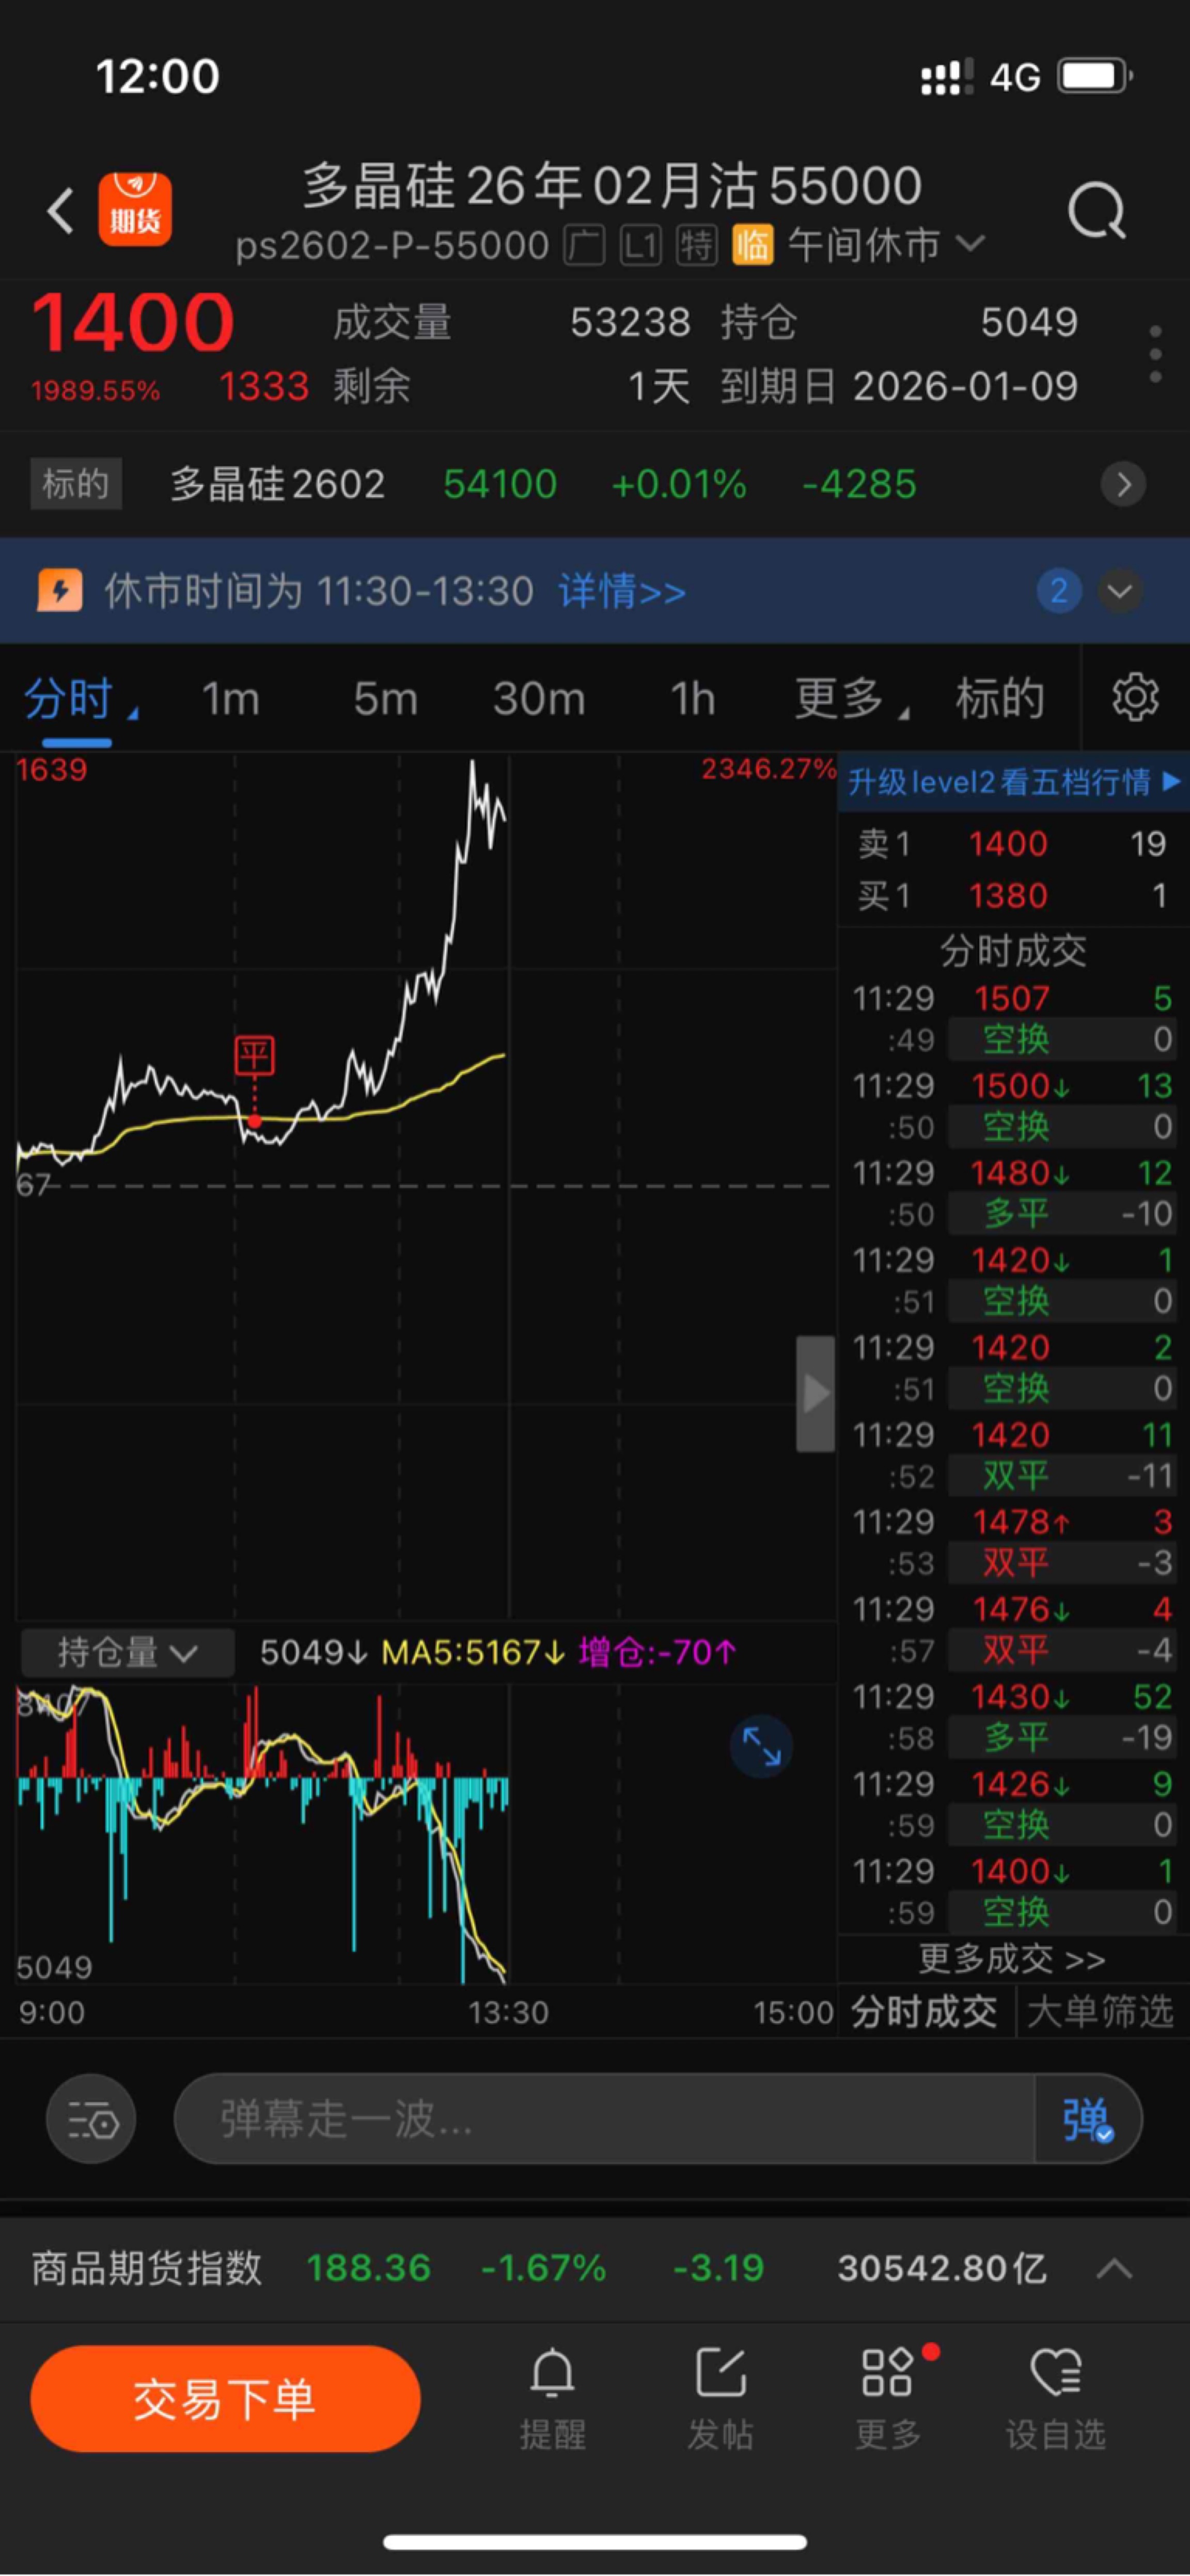Tap the 弹幕走一波 input field
This screenshot has width=1190, height=2576.
[600, 2119]
